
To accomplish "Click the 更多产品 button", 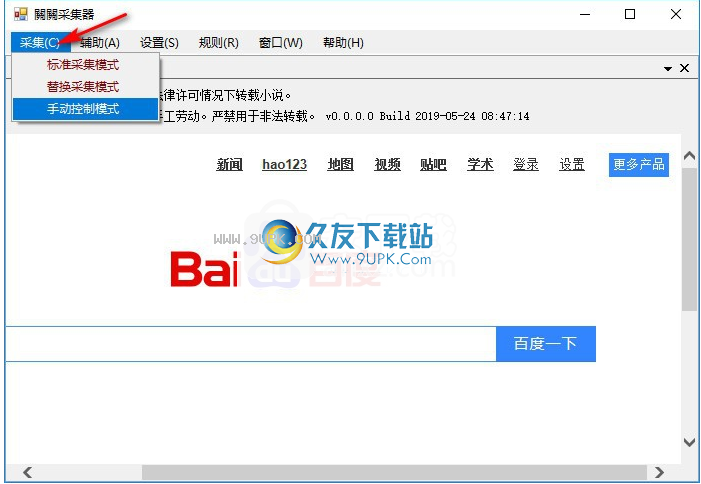I will pyautogui.click(x=639, y=164).
